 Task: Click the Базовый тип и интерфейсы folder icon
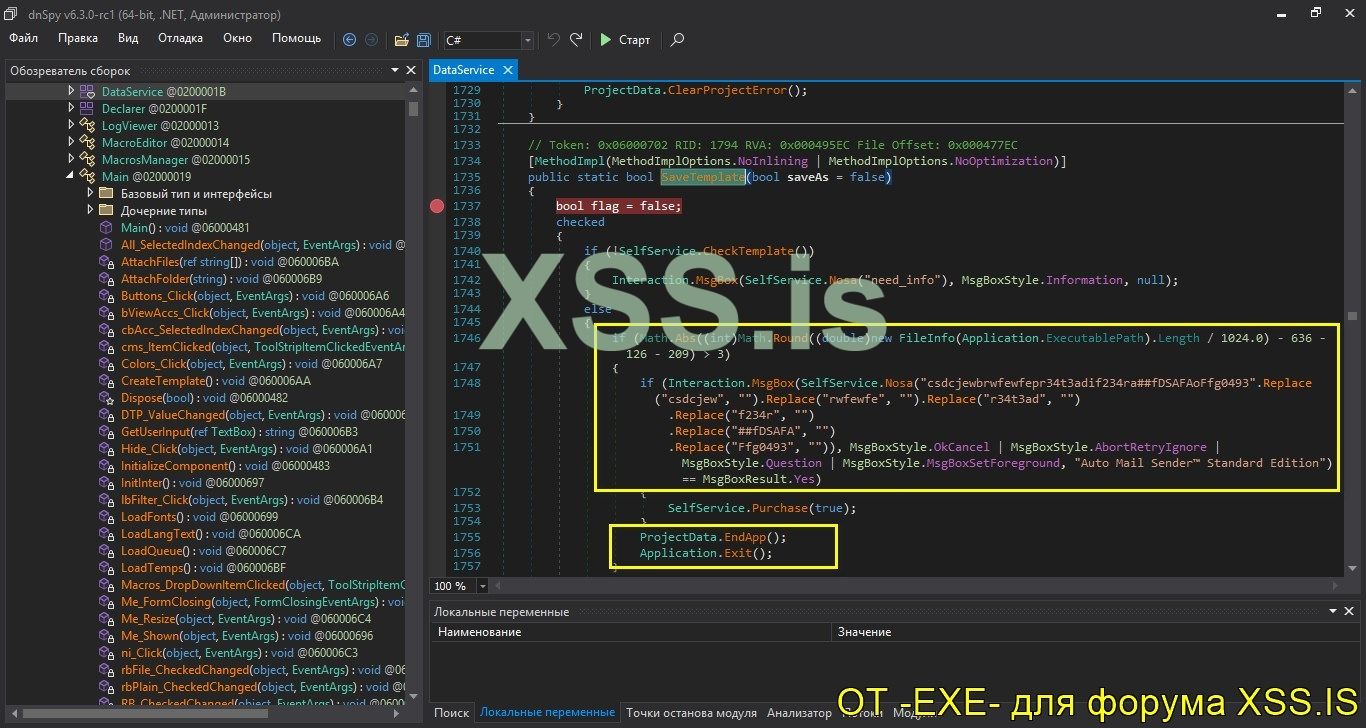click(x=106, y=193)
